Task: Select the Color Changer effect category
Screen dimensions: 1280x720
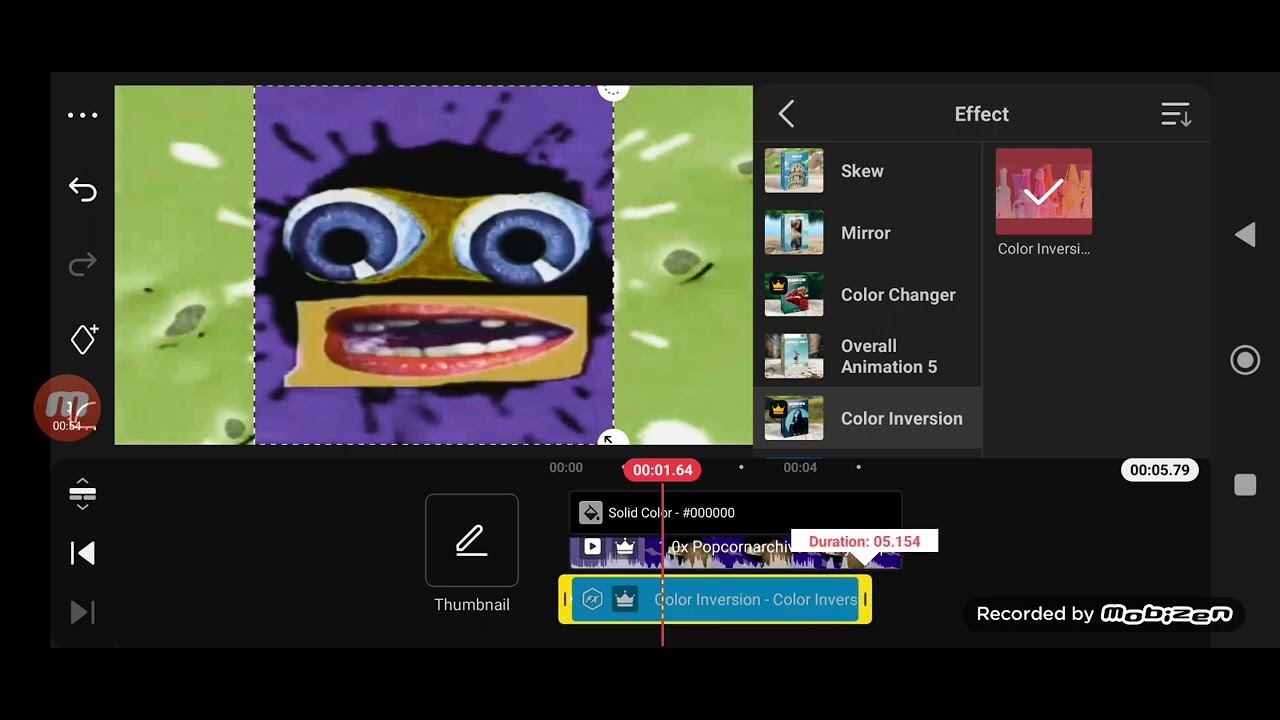Action: pos(868,295)
